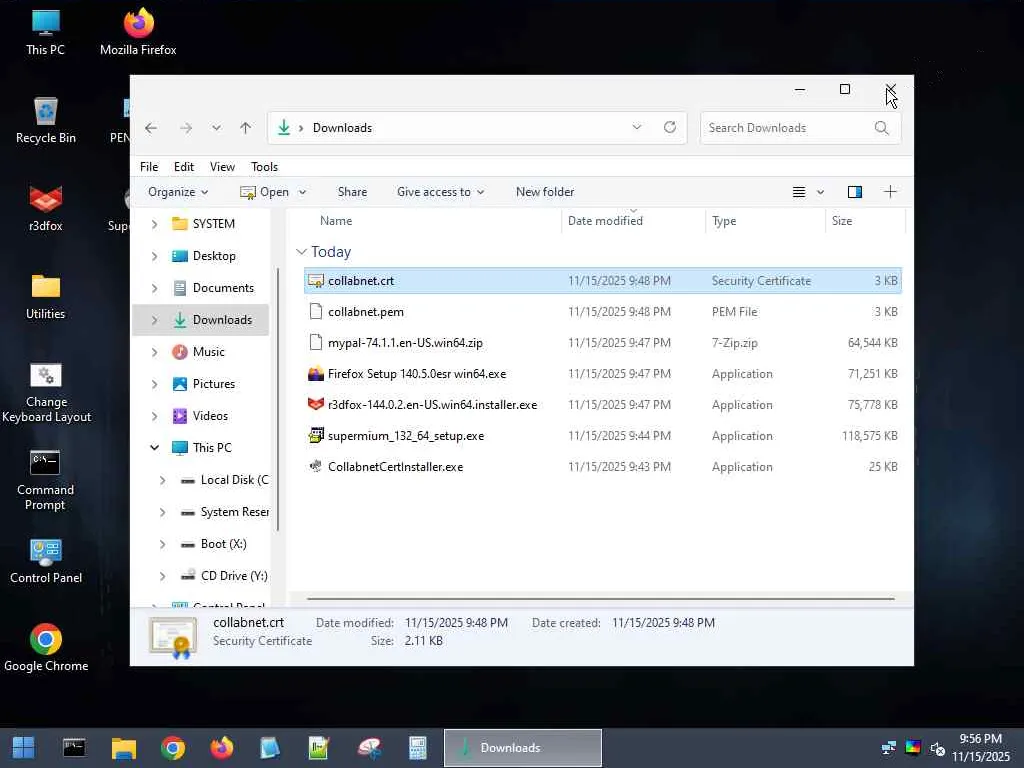Select Videos in navigation pane
This screenshot has height=768, width=1024.
tap(201, 416)
